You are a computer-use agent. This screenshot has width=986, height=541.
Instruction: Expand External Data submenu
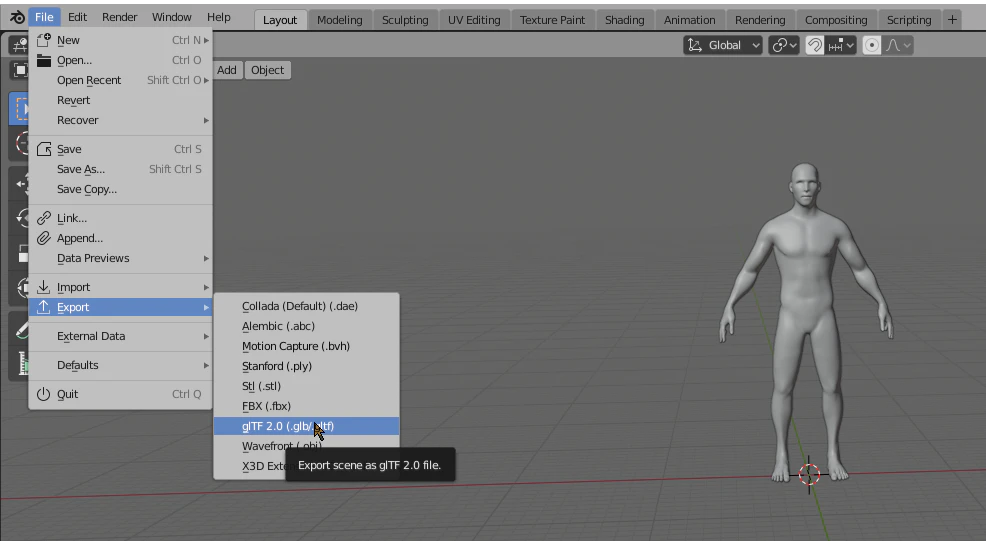[120, 337]
